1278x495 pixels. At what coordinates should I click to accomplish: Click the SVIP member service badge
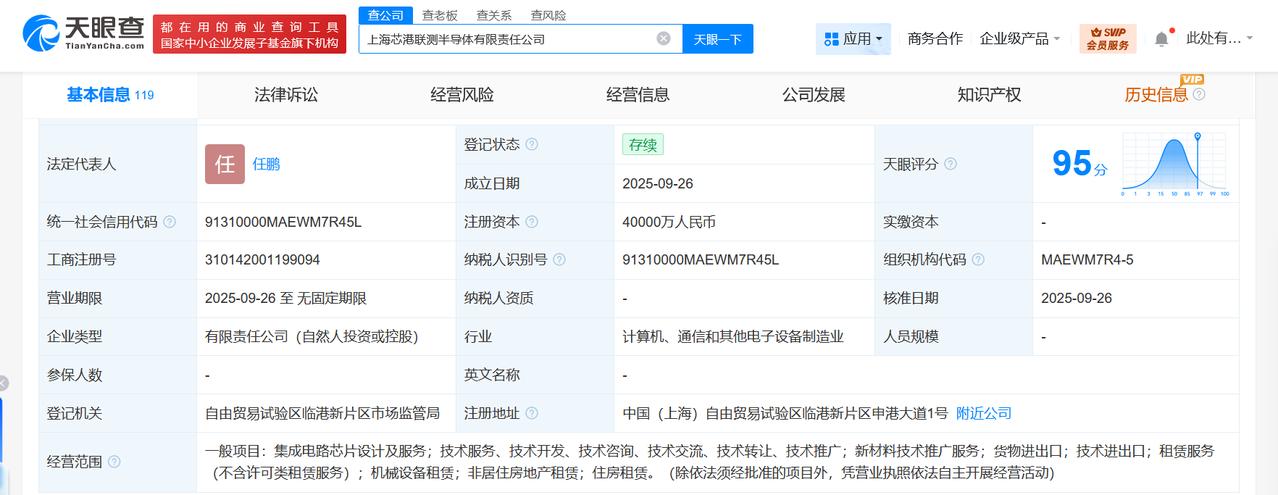pyautogui.click(x=1107, y=39)
